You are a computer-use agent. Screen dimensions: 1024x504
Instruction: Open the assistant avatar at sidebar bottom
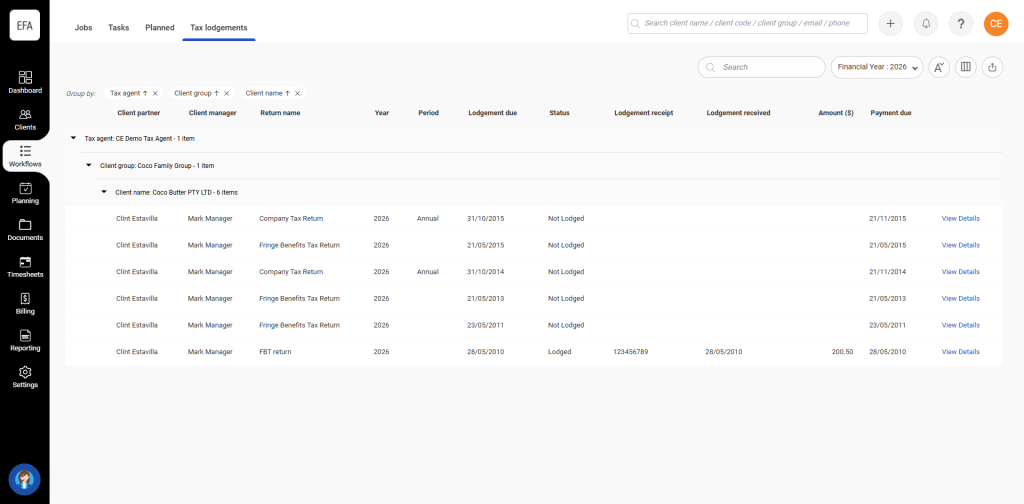point(25,480)
